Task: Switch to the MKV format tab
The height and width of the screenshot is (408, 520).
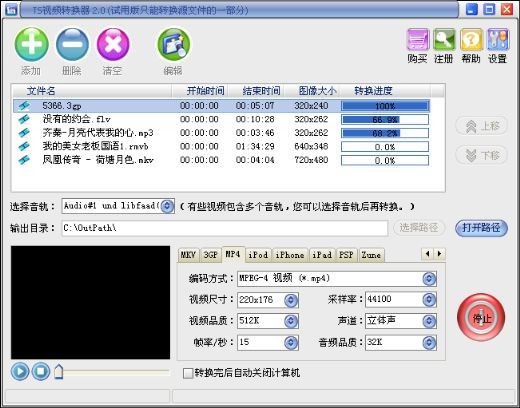Action: [x=188, y=255]
